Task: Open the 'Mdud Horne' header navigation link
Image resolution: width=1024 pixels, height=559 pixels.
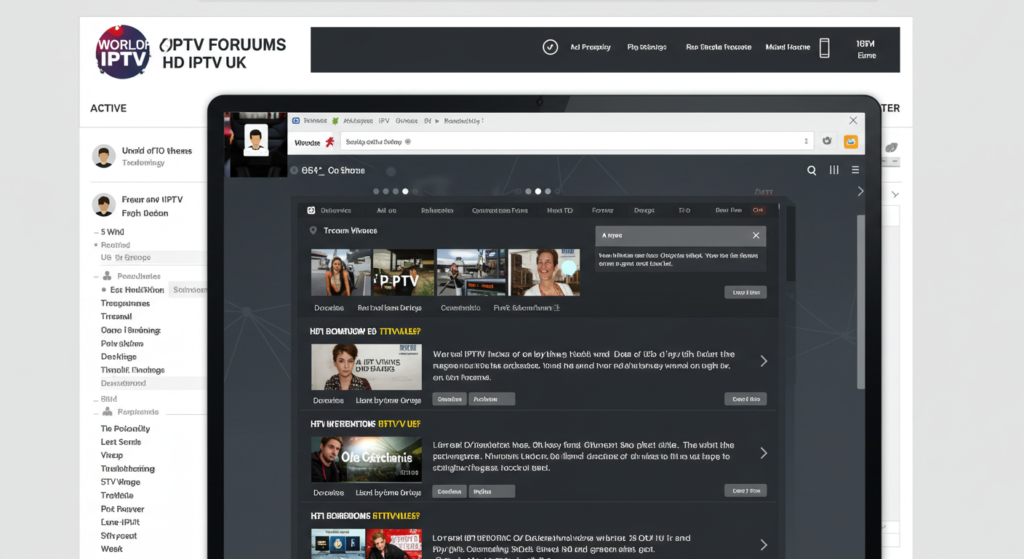Action: 788,47
